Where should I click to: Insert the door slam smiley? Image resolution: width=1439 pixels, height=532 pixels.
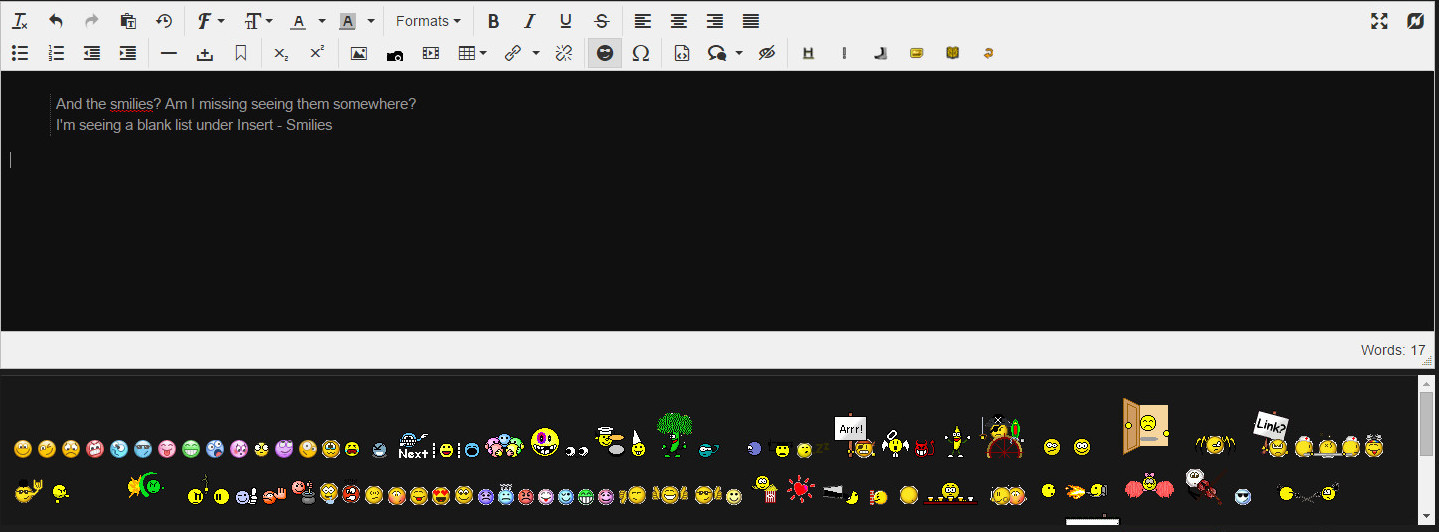[1146, 427]
